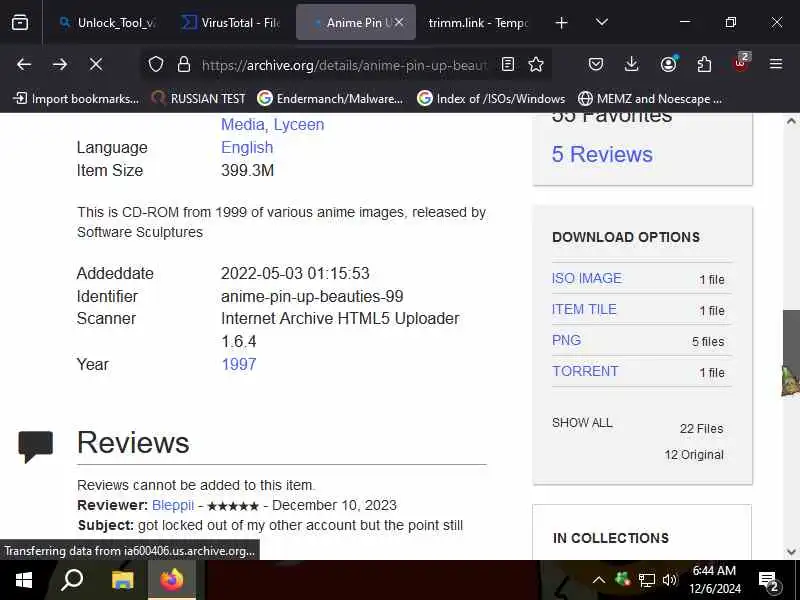Open Index of /ISOs/Windows bookmark
This screenshot has width=800, height=600.
pos(491,98)
